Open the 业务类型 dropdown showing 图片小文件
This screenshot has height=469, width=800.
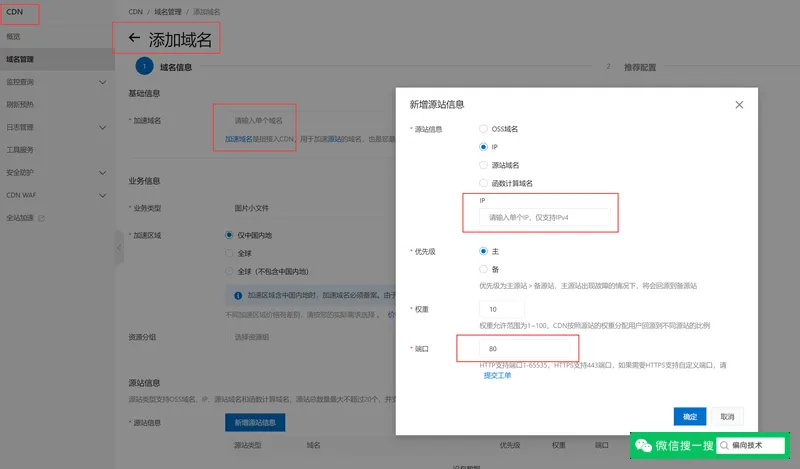[x=309, y=208]
